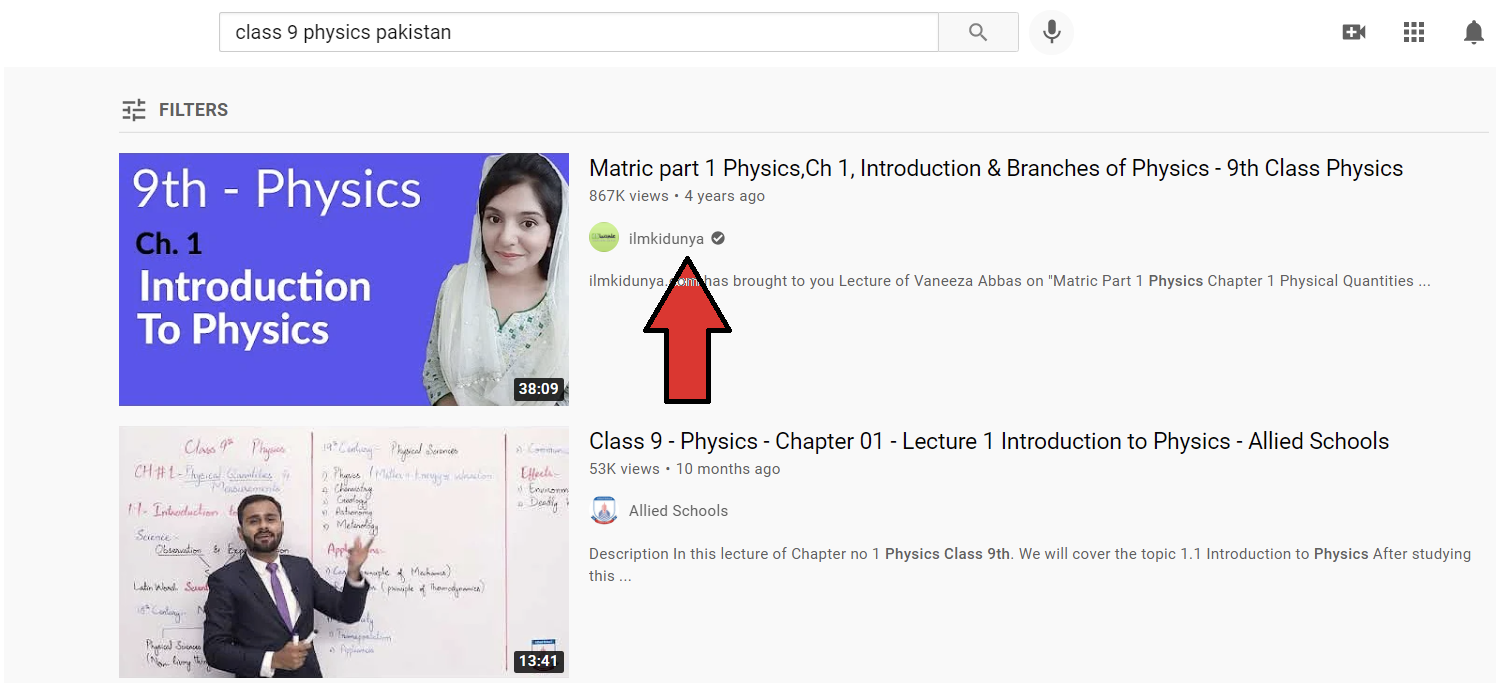1496x683 pixels.
Task: Open the search filters via sliders icon
Action: point(133,110)
